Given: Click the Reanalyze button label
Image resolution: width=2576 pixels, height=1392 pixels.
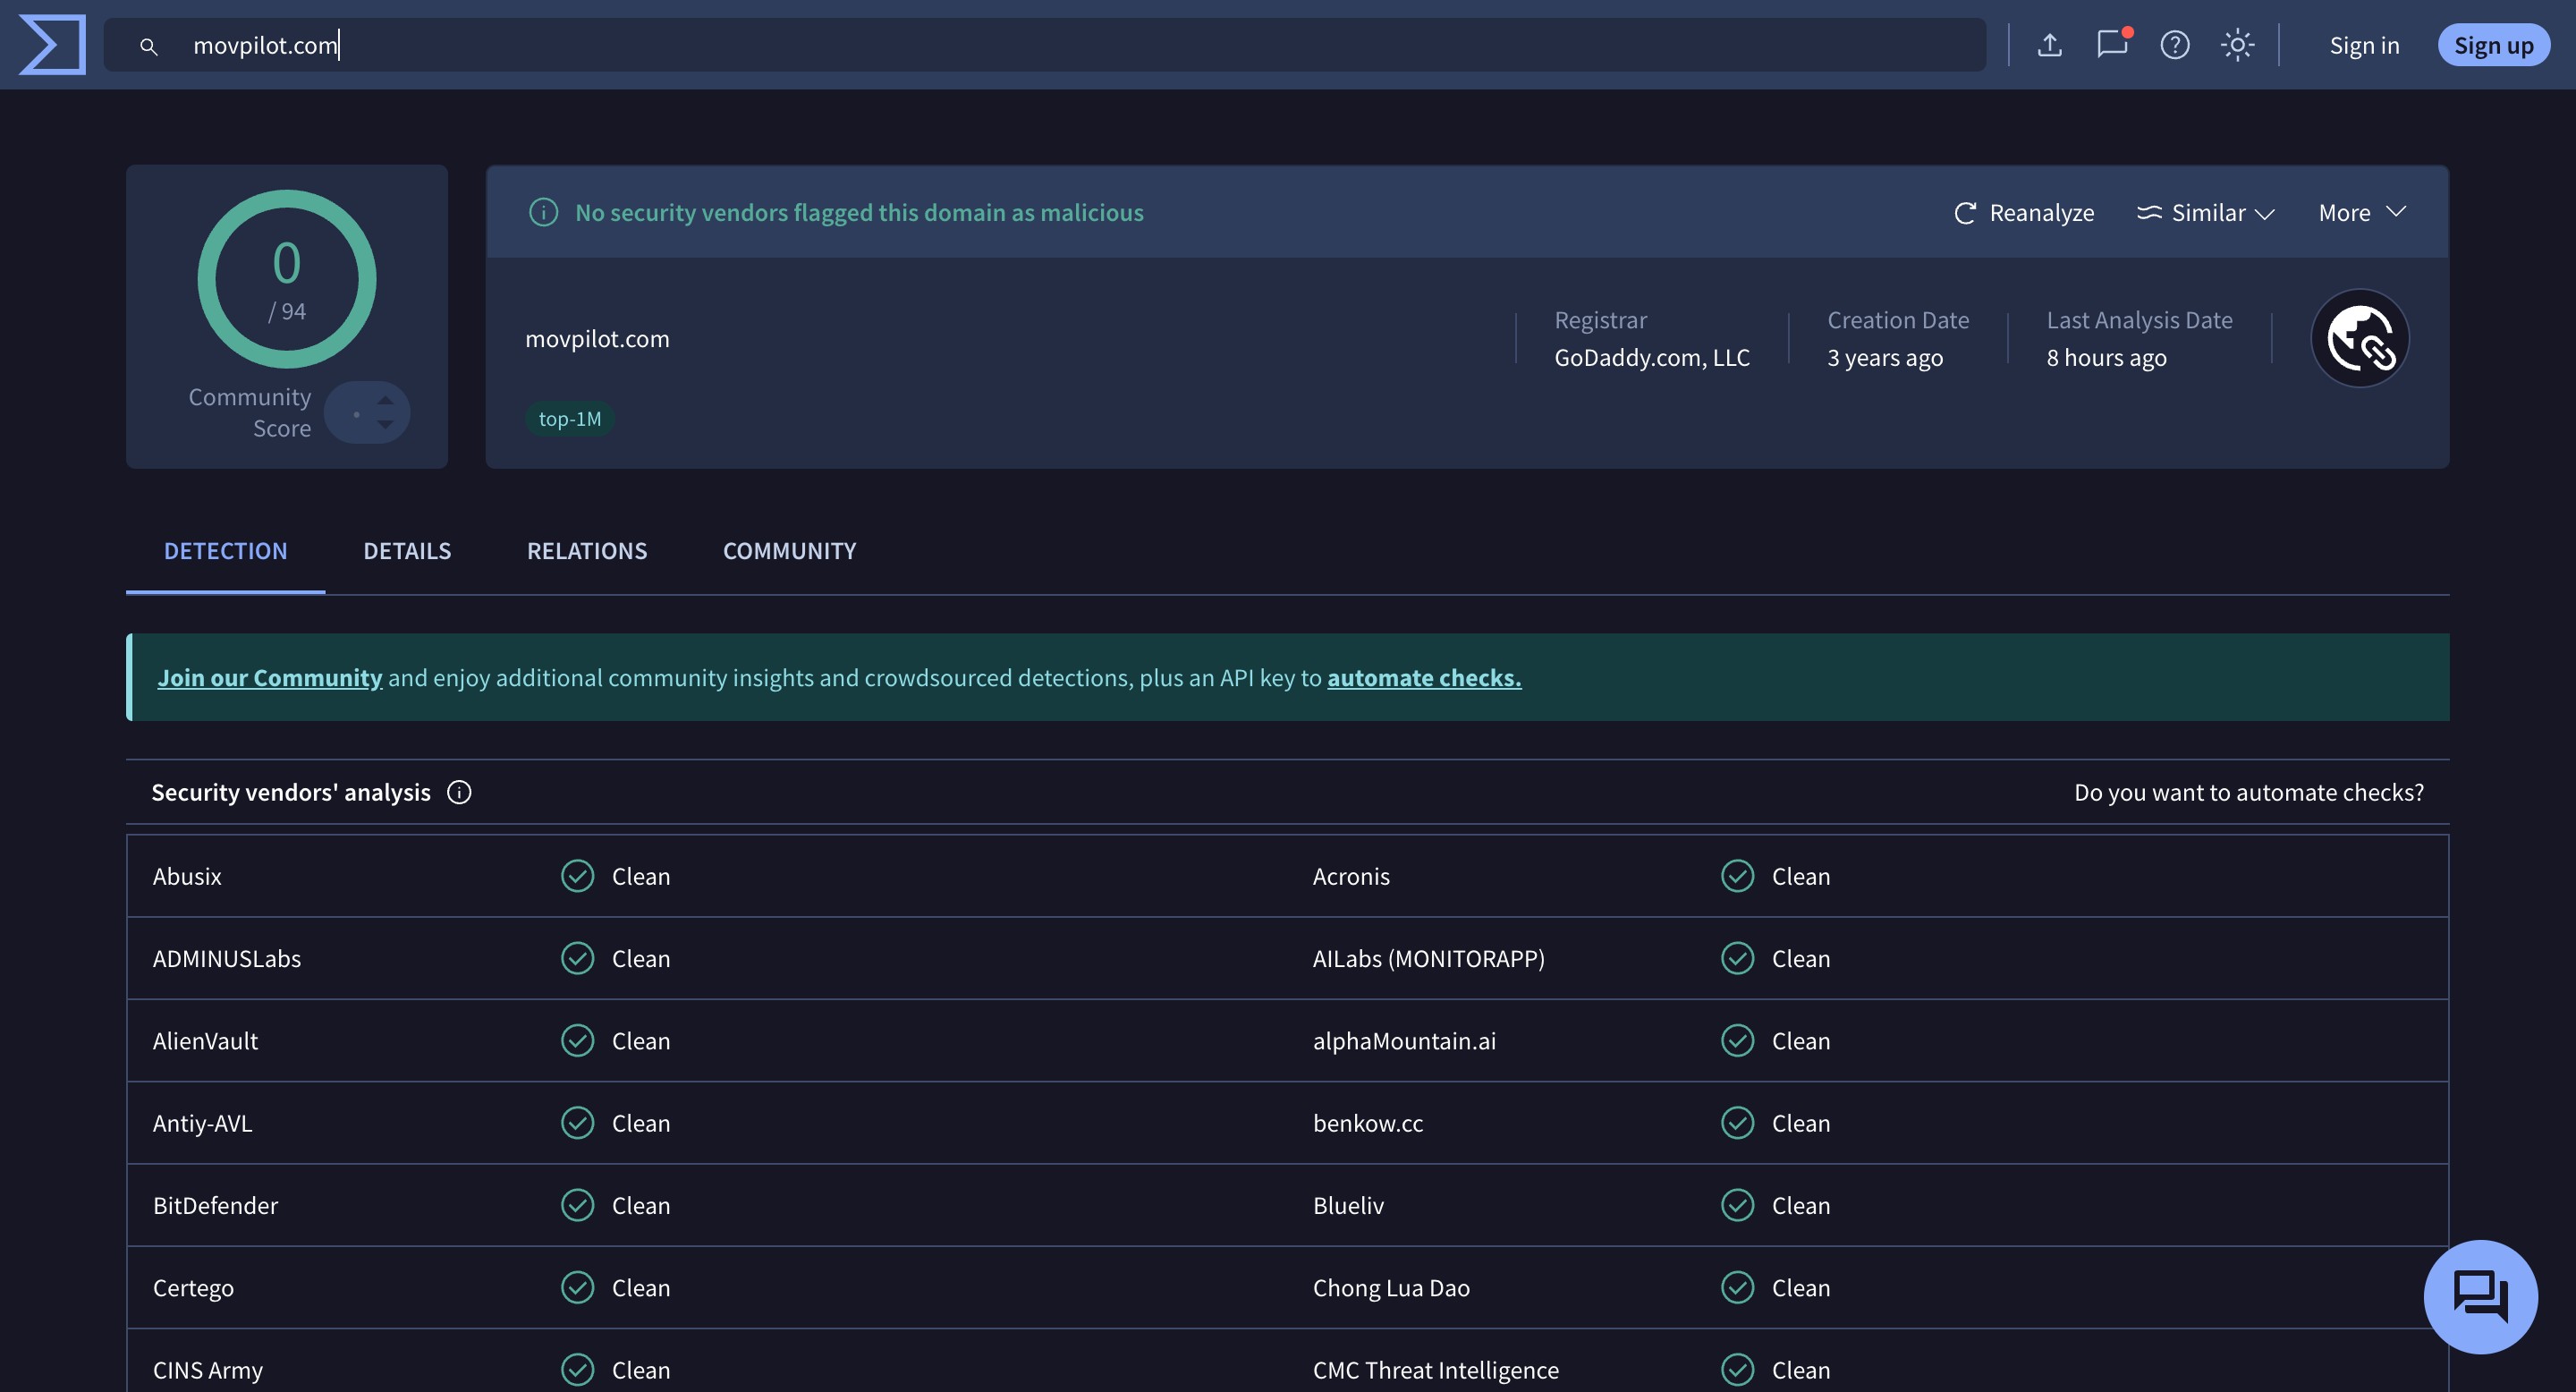Looking at the screenshot, I should point(2041,213).
